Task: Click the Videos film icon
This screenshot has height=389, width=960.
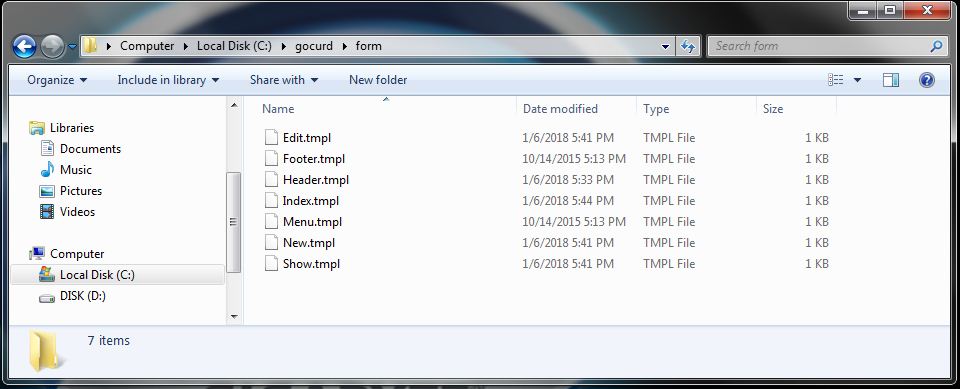Action: coord(47,211)
